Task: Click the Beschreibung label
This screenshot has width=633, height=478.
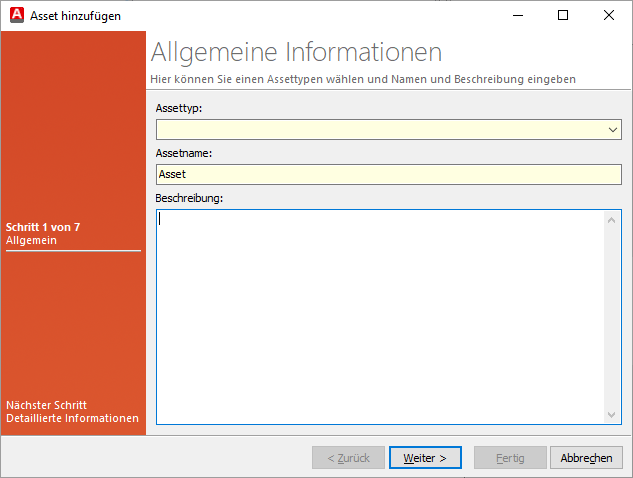Action: 189,198
